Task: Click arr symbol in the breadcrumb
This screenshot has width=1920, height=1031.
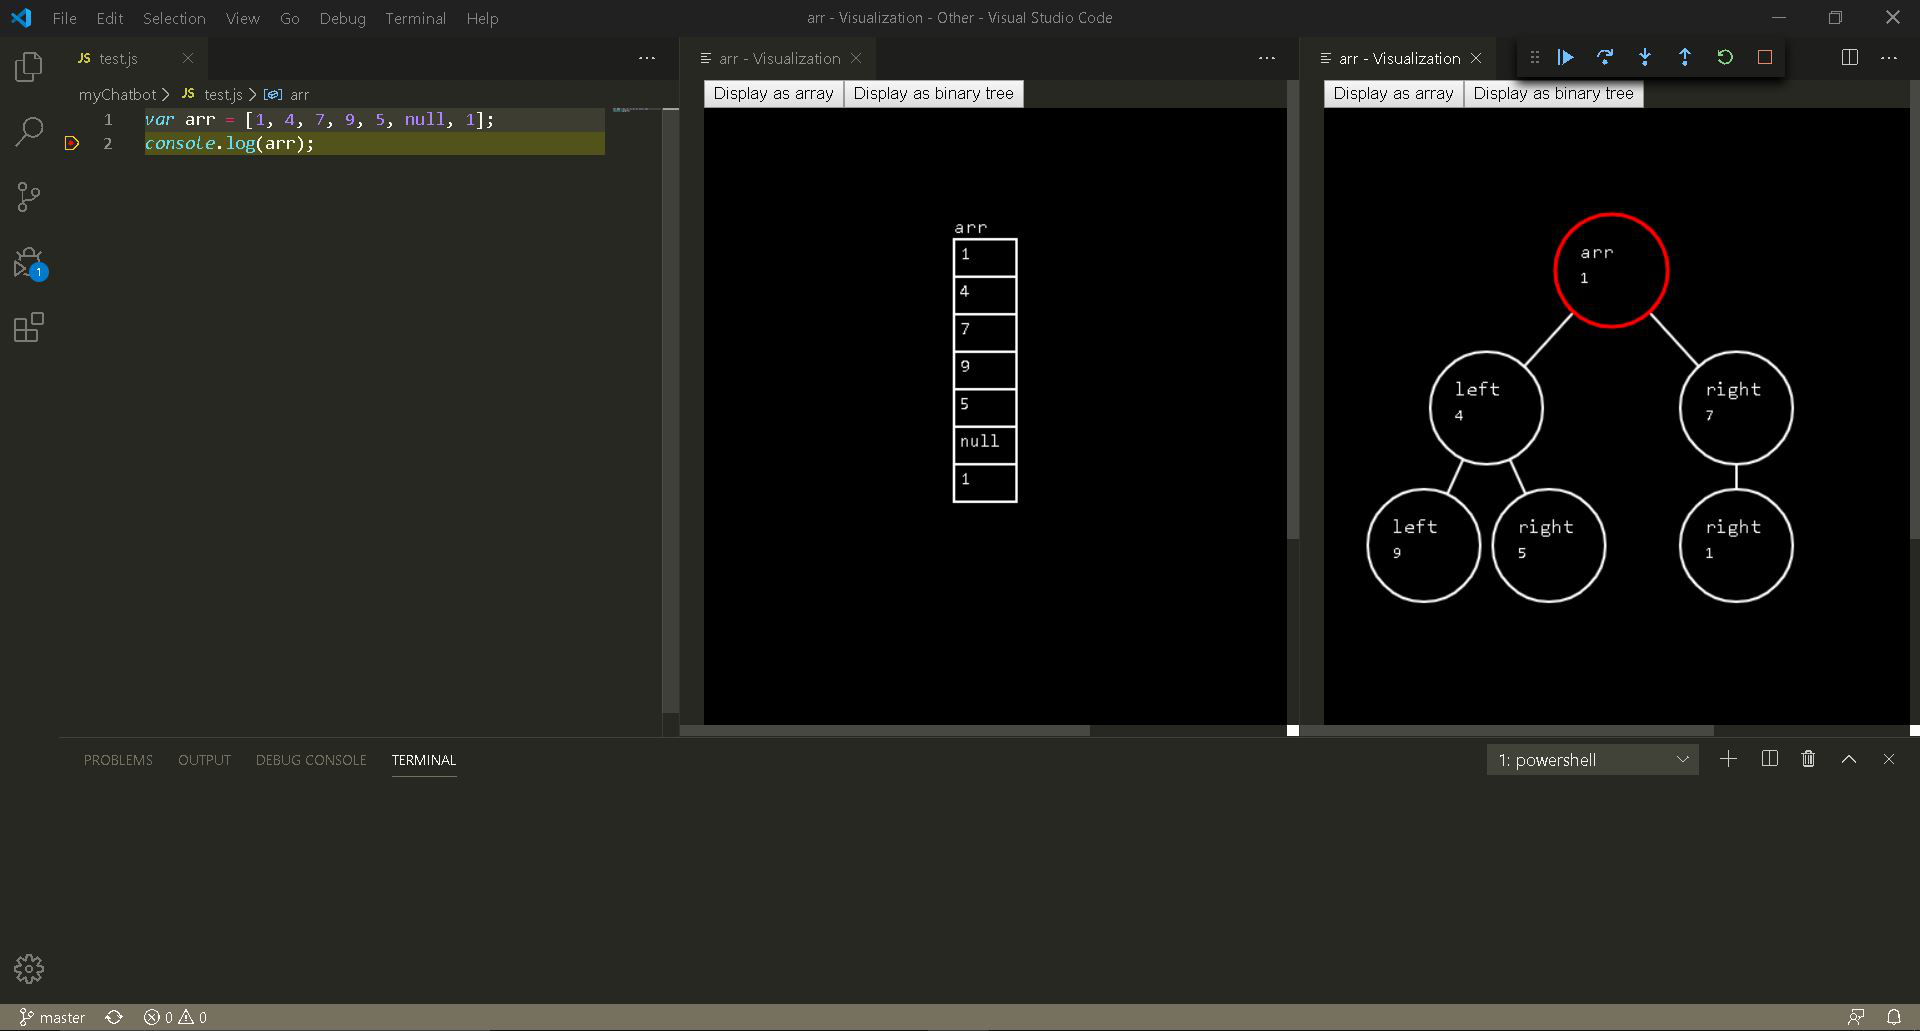Action: [x=289, y=94]
